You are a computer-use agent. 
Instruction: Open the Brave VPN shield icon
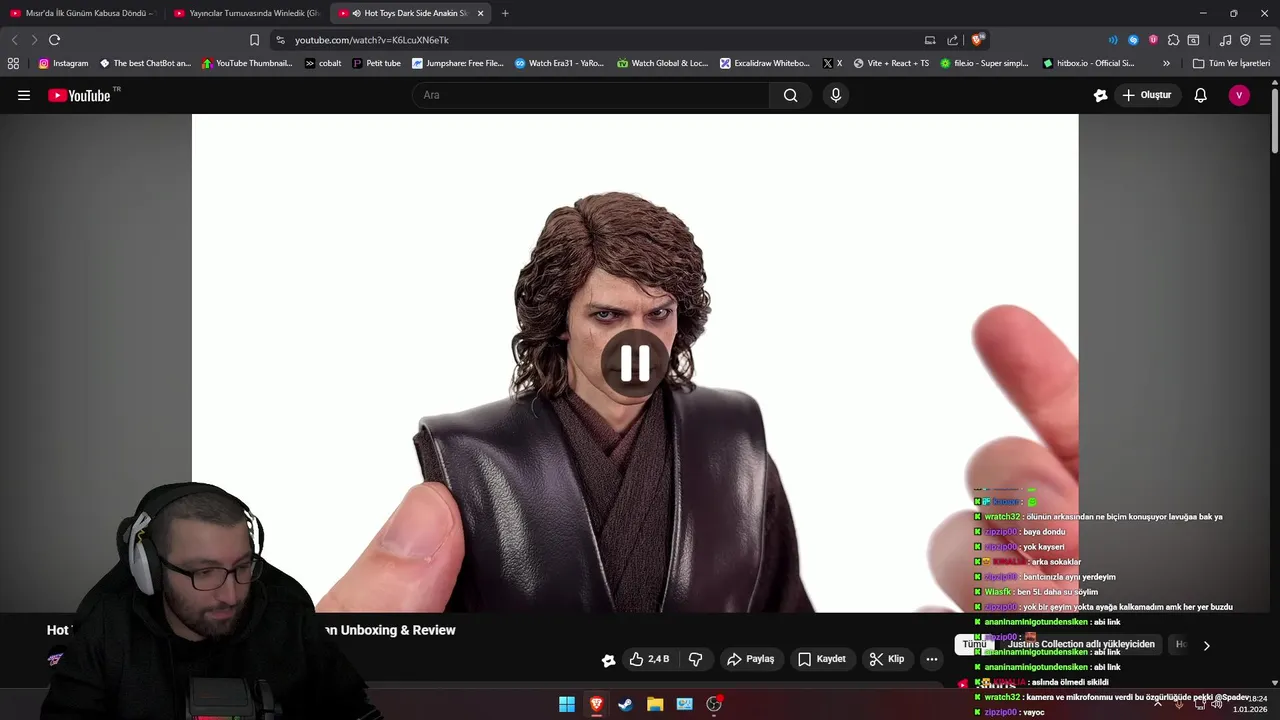[1245, 40]
